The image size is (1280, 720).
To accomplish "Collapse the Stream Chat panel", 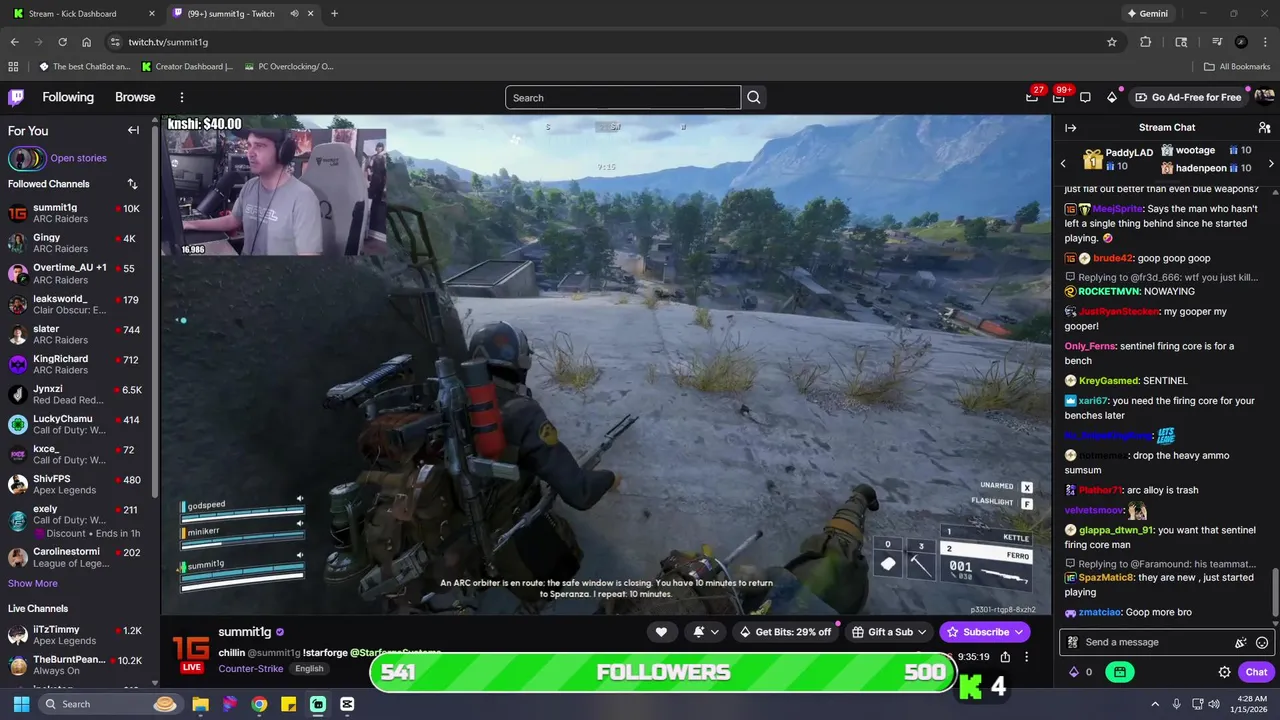I will point(1070,128).
